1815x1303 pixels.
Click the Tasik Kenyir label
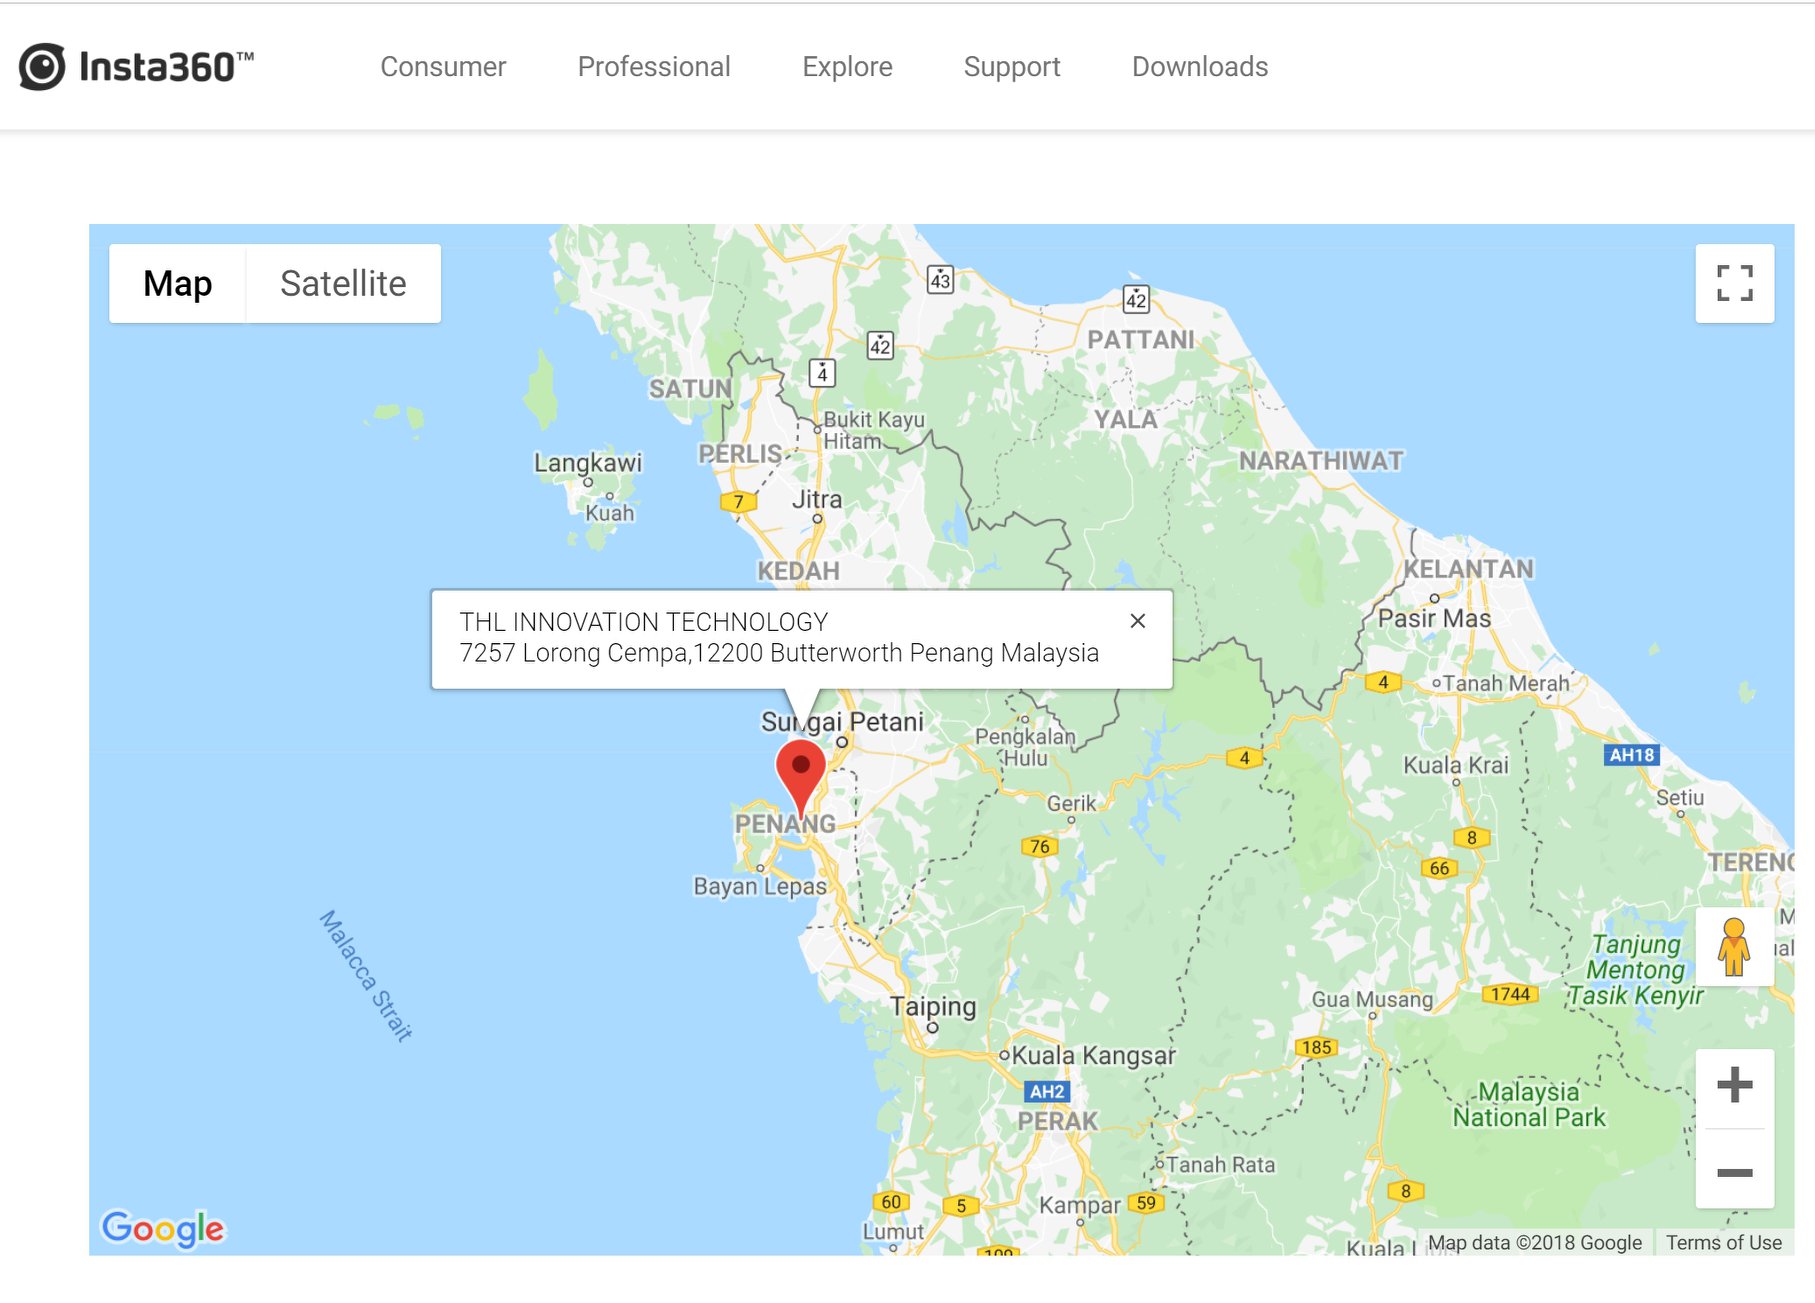[1636, 995]
